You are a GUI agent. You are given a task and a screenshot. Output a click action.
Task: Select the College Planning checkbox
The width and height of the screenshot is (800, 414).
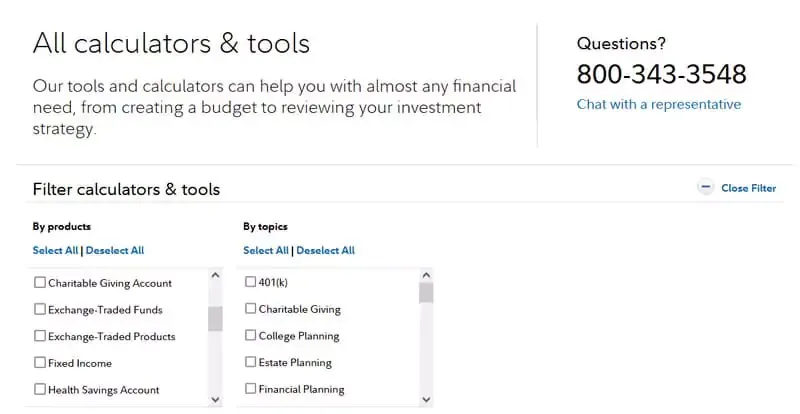pyautogui.click(x=251, y=335)
